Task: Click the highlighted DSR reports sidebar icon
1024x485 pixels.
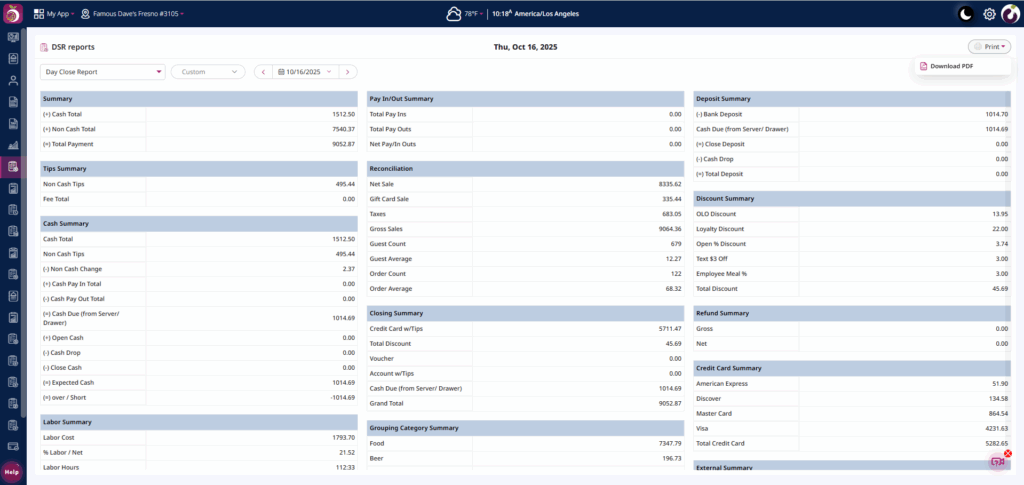Action: [x=13, y=166]
